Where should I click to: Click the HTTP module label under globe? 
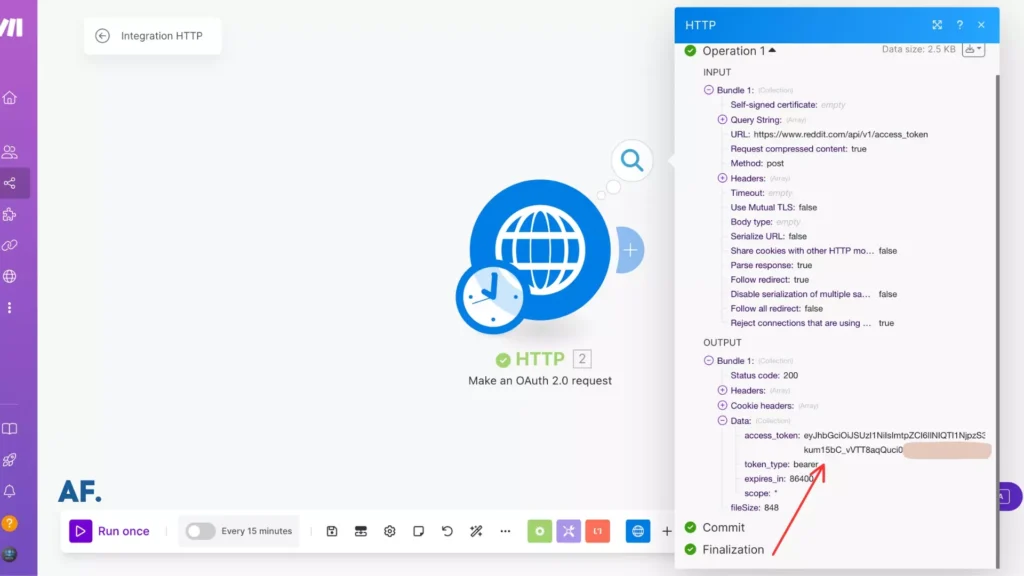coord(539,359)
